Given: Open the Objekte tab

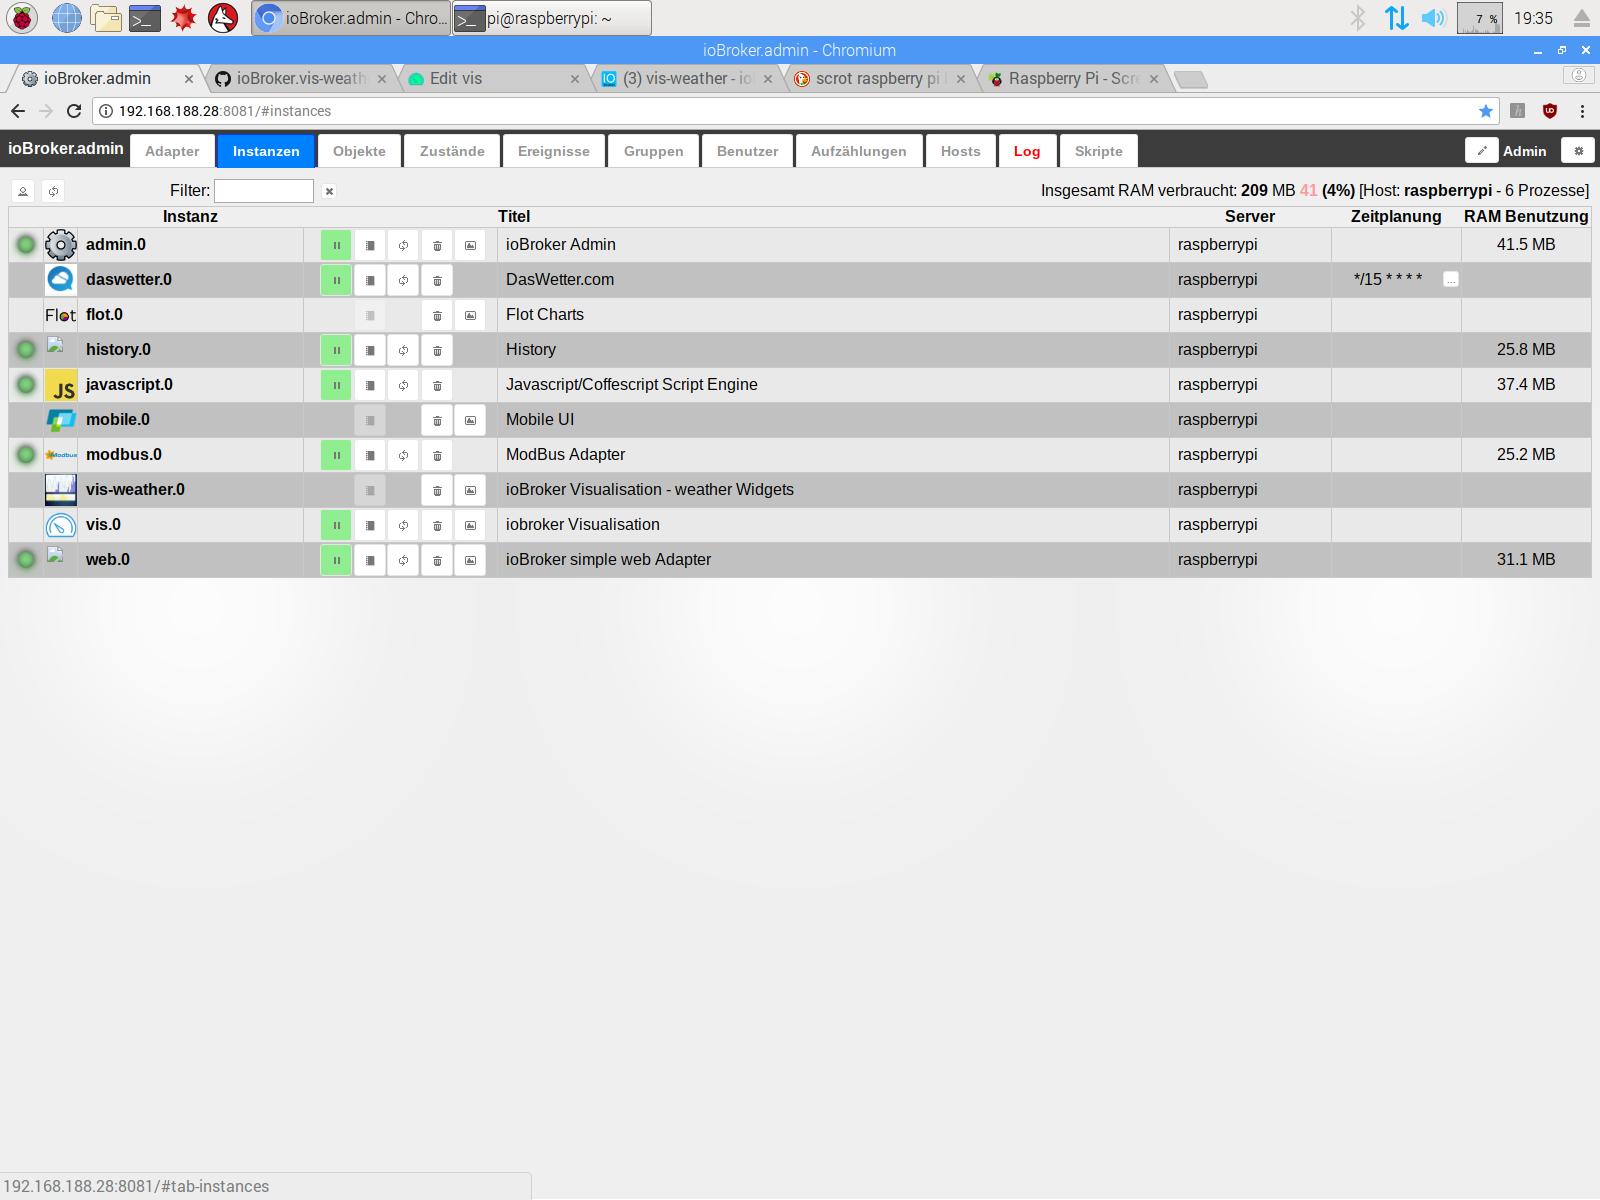Looking at the screenshot, I should coord(359,151).
